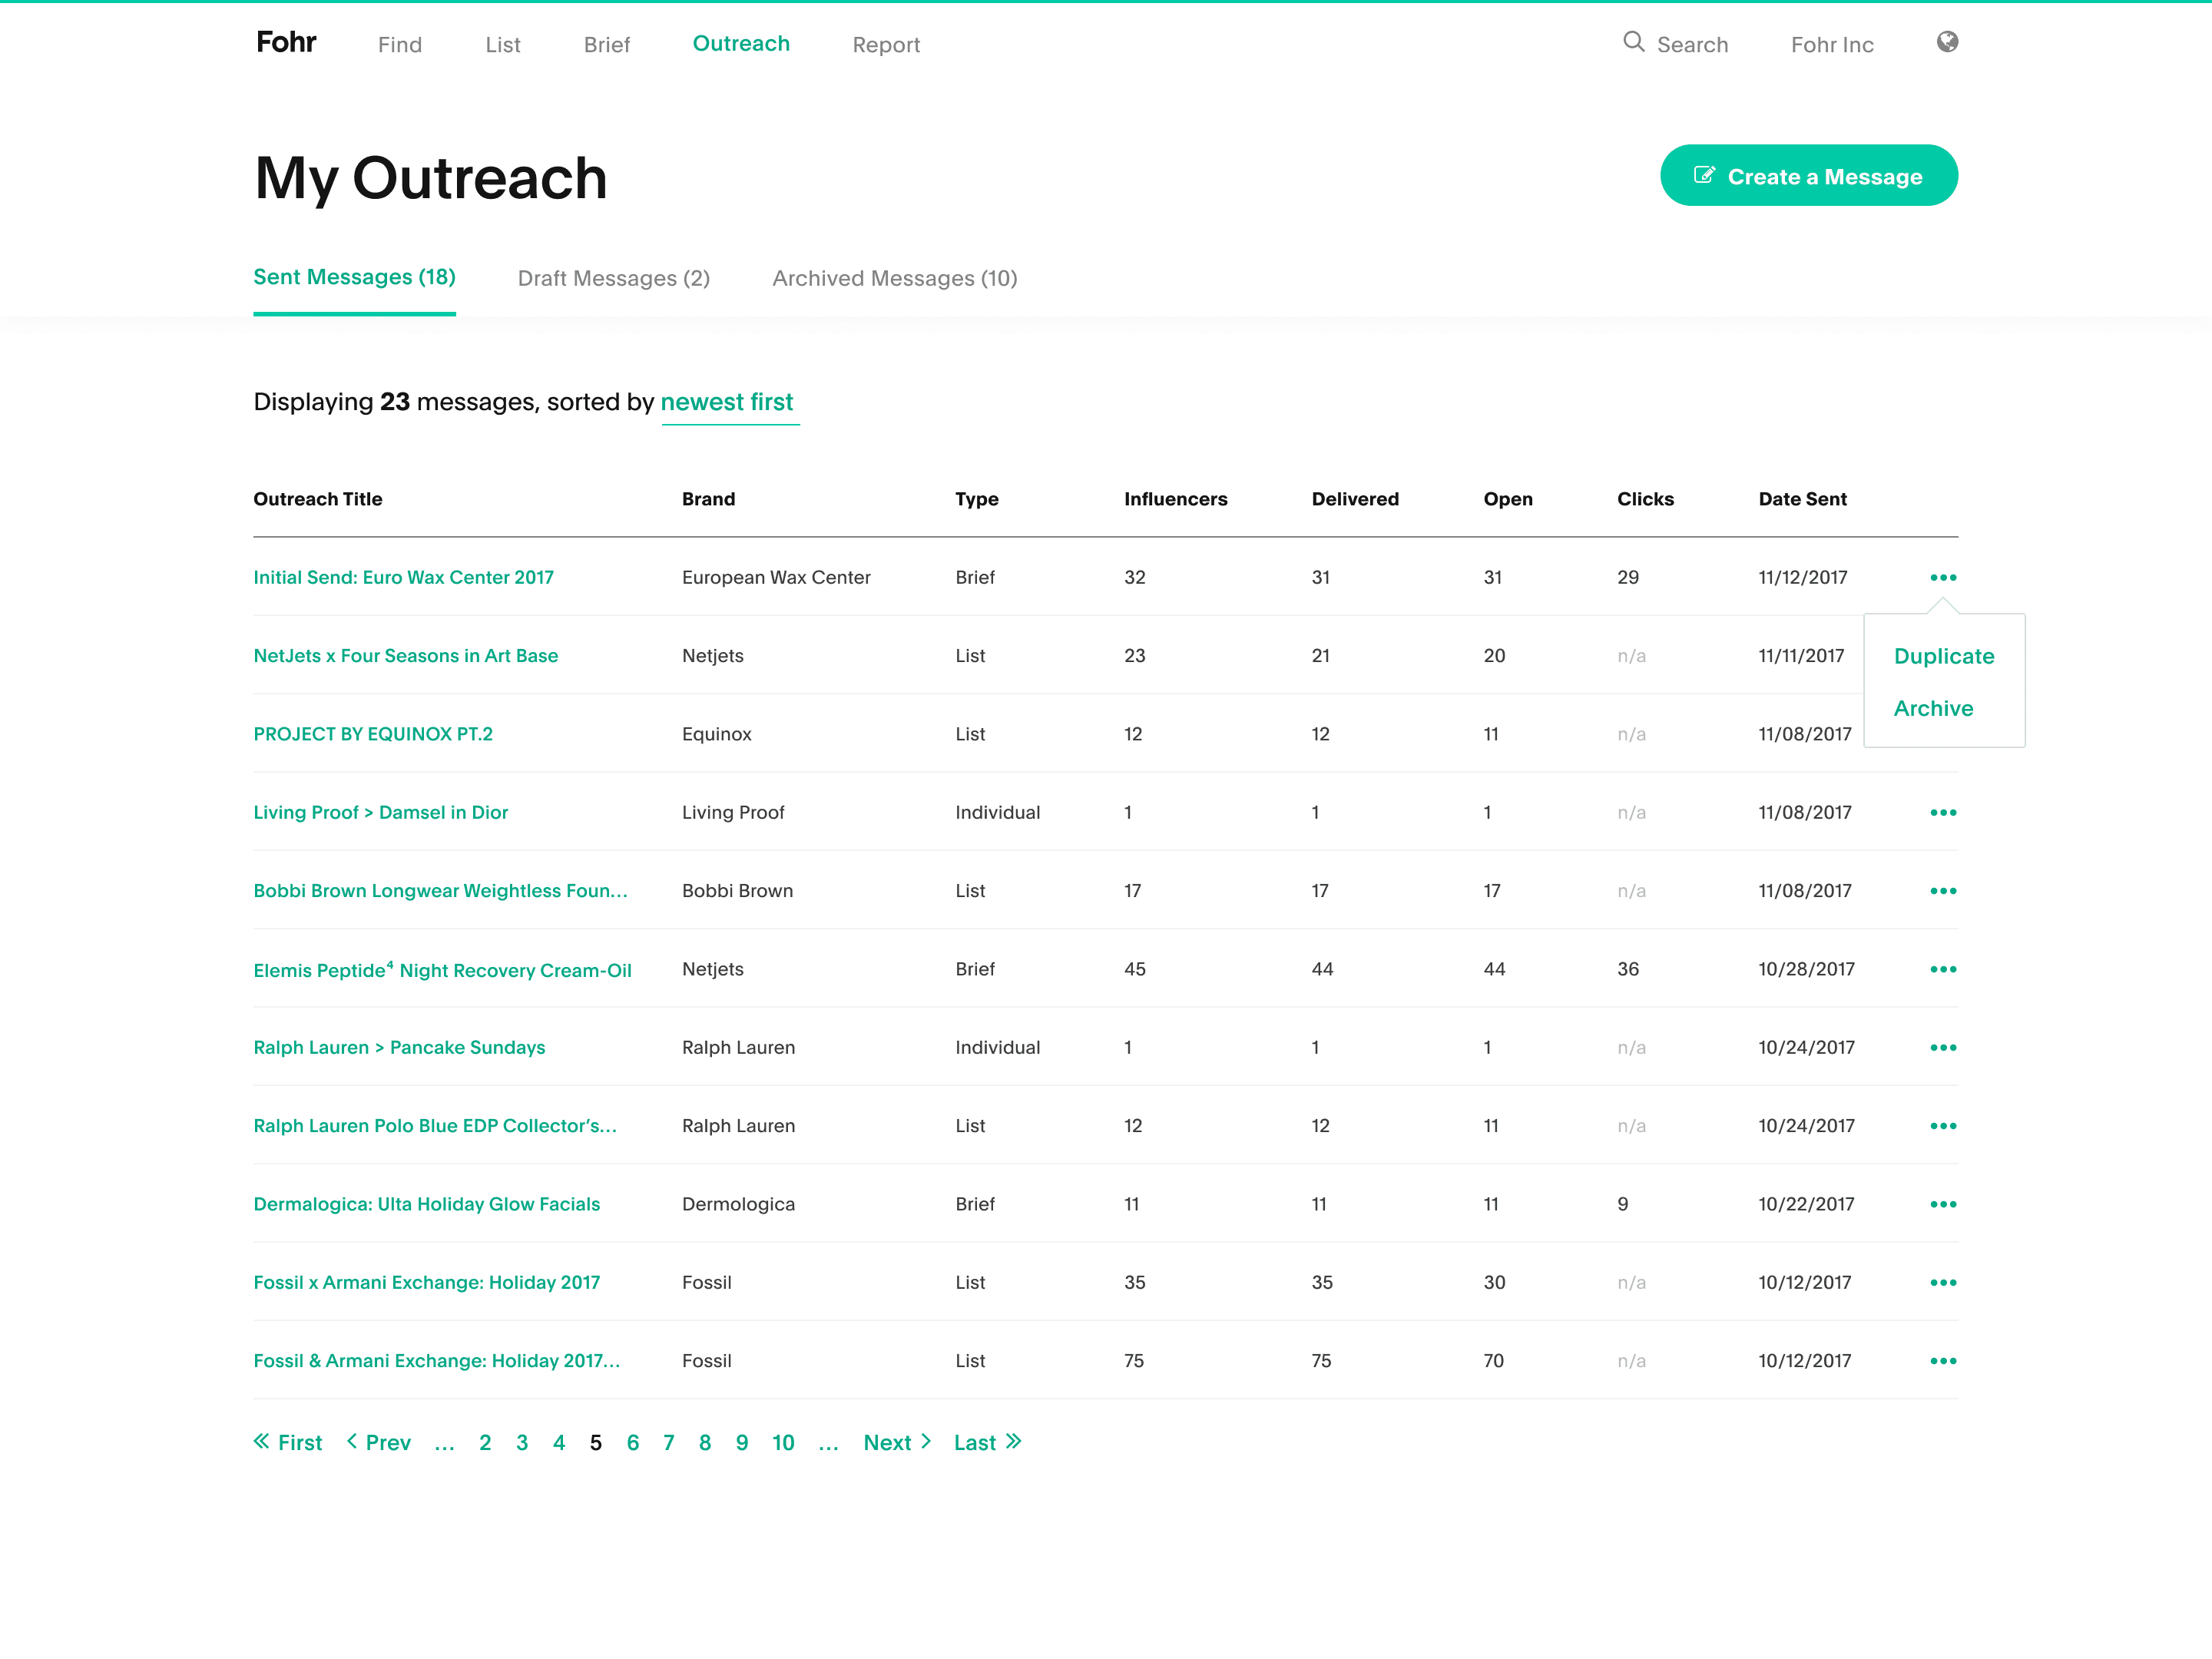Select Duplicate from the popup menu
Screen dimensions: 2212x1659
tap(1943, 657)
